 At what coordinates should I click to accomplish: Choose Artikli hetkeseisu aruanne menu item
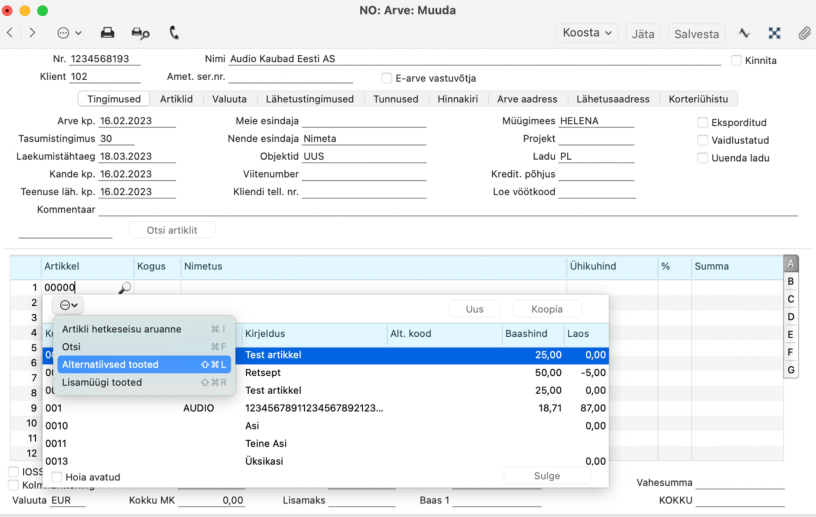pyautogui.click(x=144, y=329)
